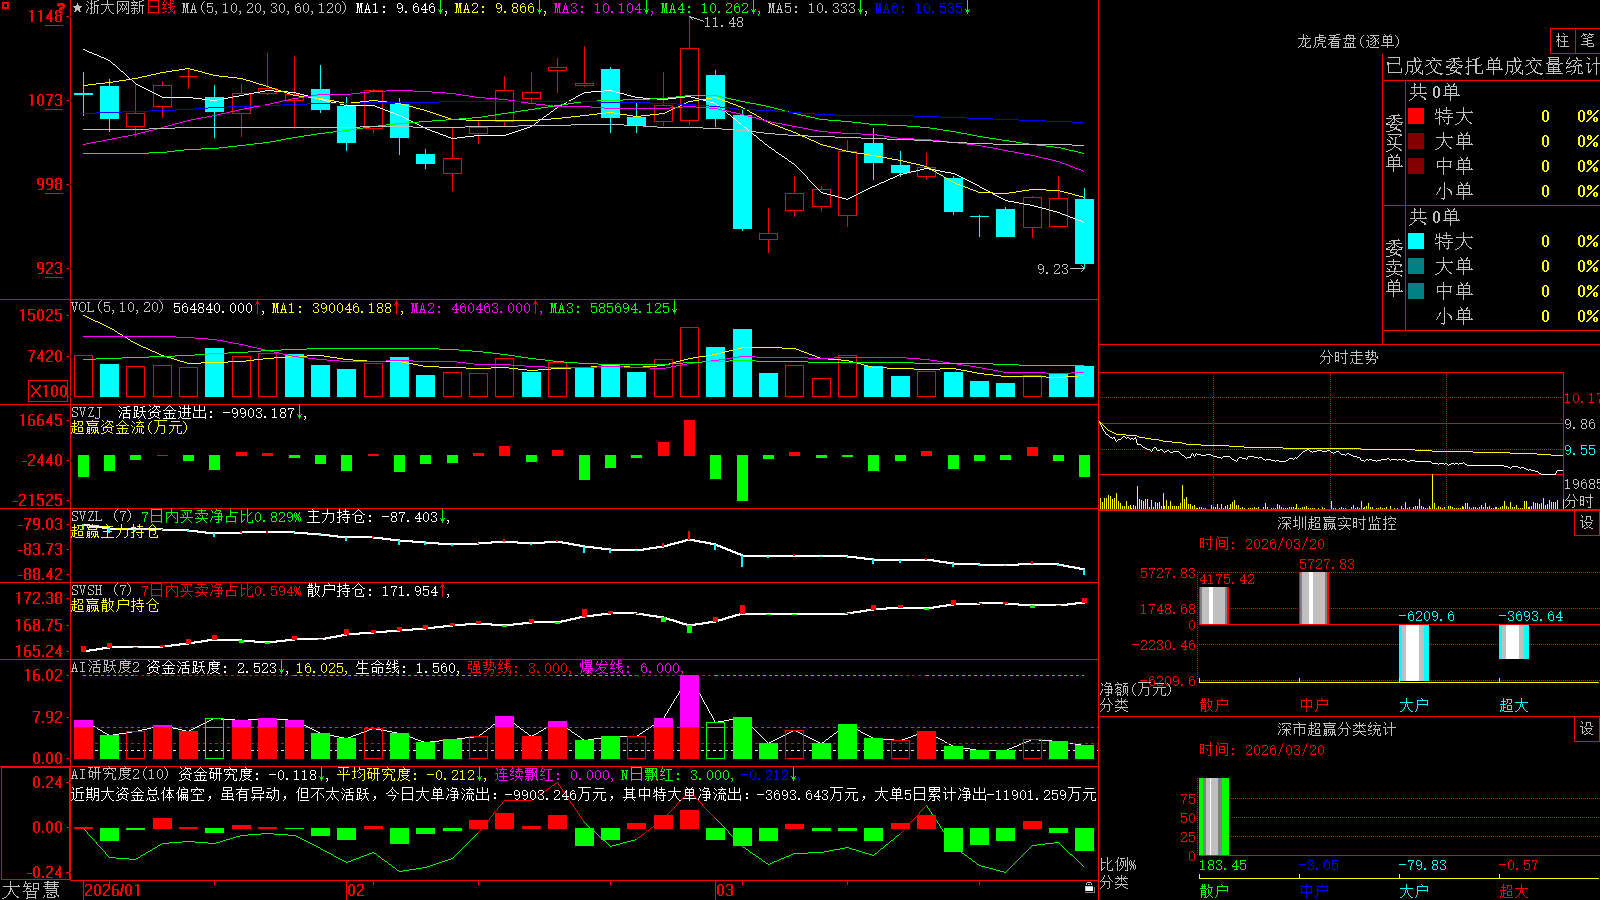Switch 龙虎看盘 to 柱 view
1600x900 pixels.
[1562, 40]
